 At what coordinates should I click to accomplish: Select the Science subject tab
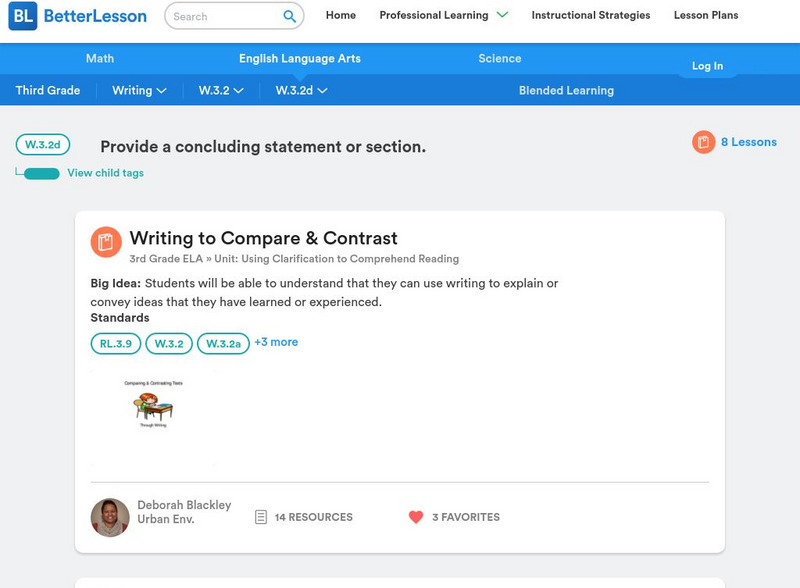[x=500, y=58]
